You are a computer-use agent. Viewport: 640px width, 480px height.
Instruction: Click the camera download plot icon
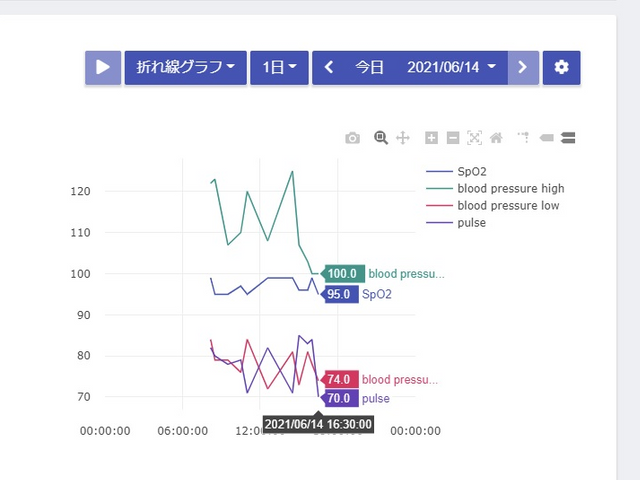click(352, 138)
